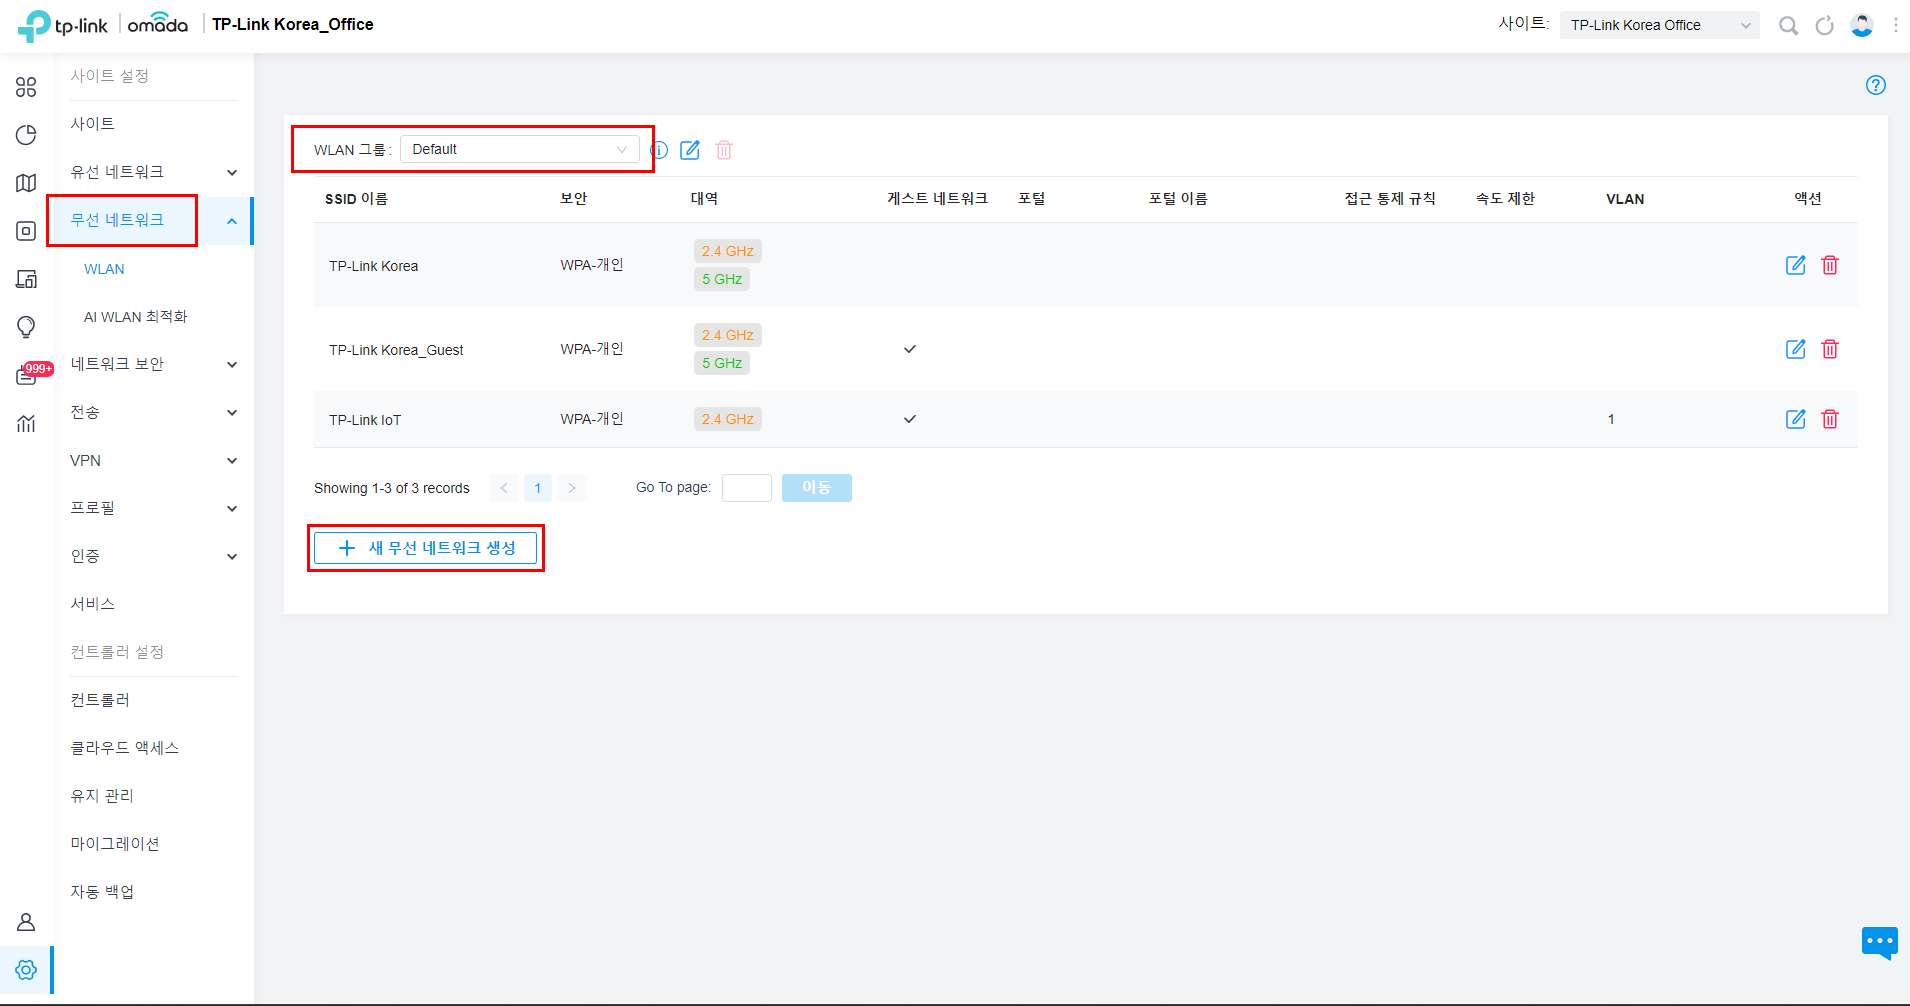Image resolution: width=1910 pixels, height=1006 pixels.
Task: Edit the TP-Link IoT SSID
Action: click(1796, 419)
